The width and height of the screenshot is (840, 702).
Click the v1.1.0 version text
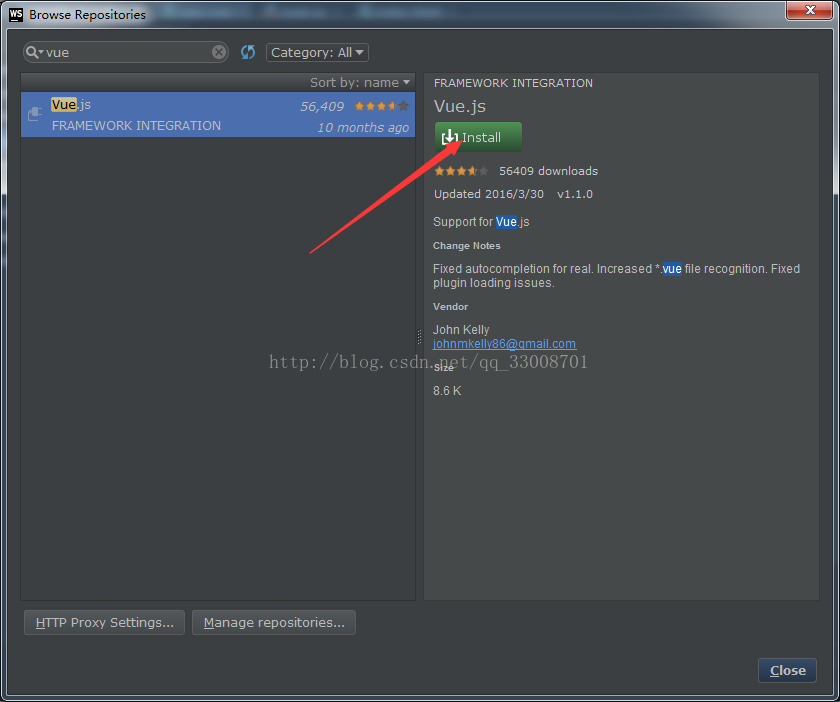575,194
